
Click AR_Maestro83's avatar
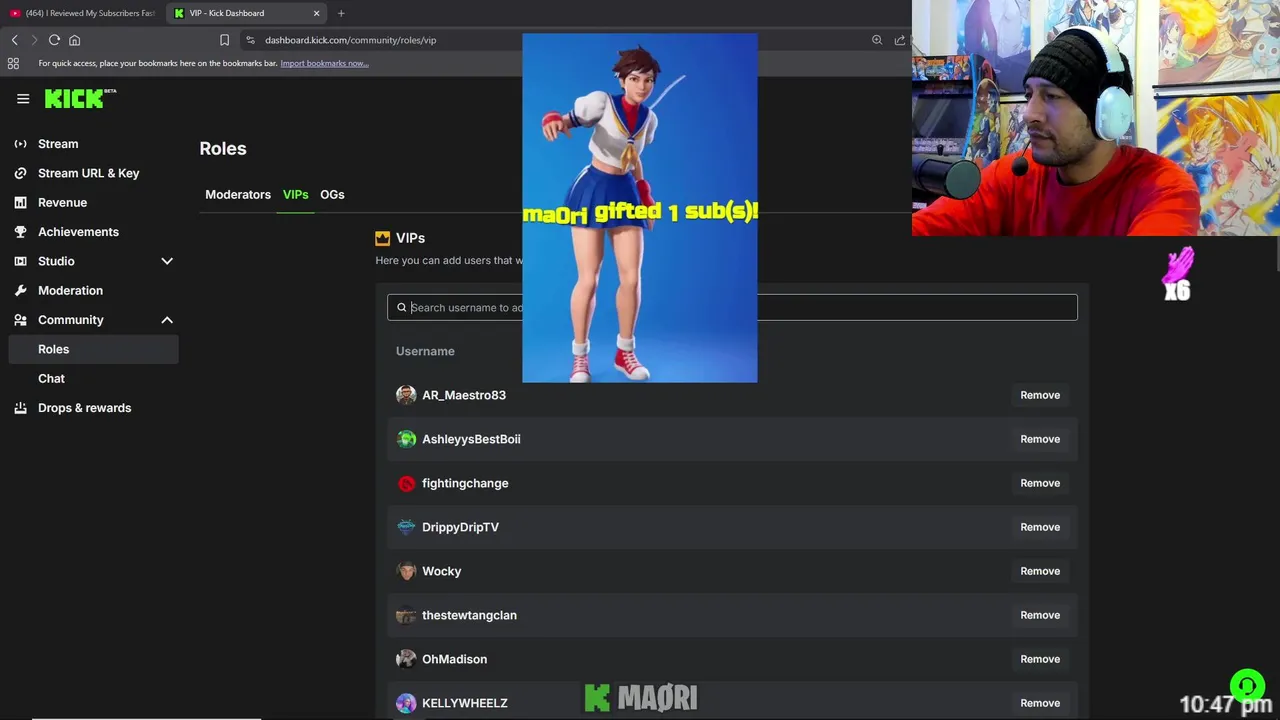click(x=406, y=395)
